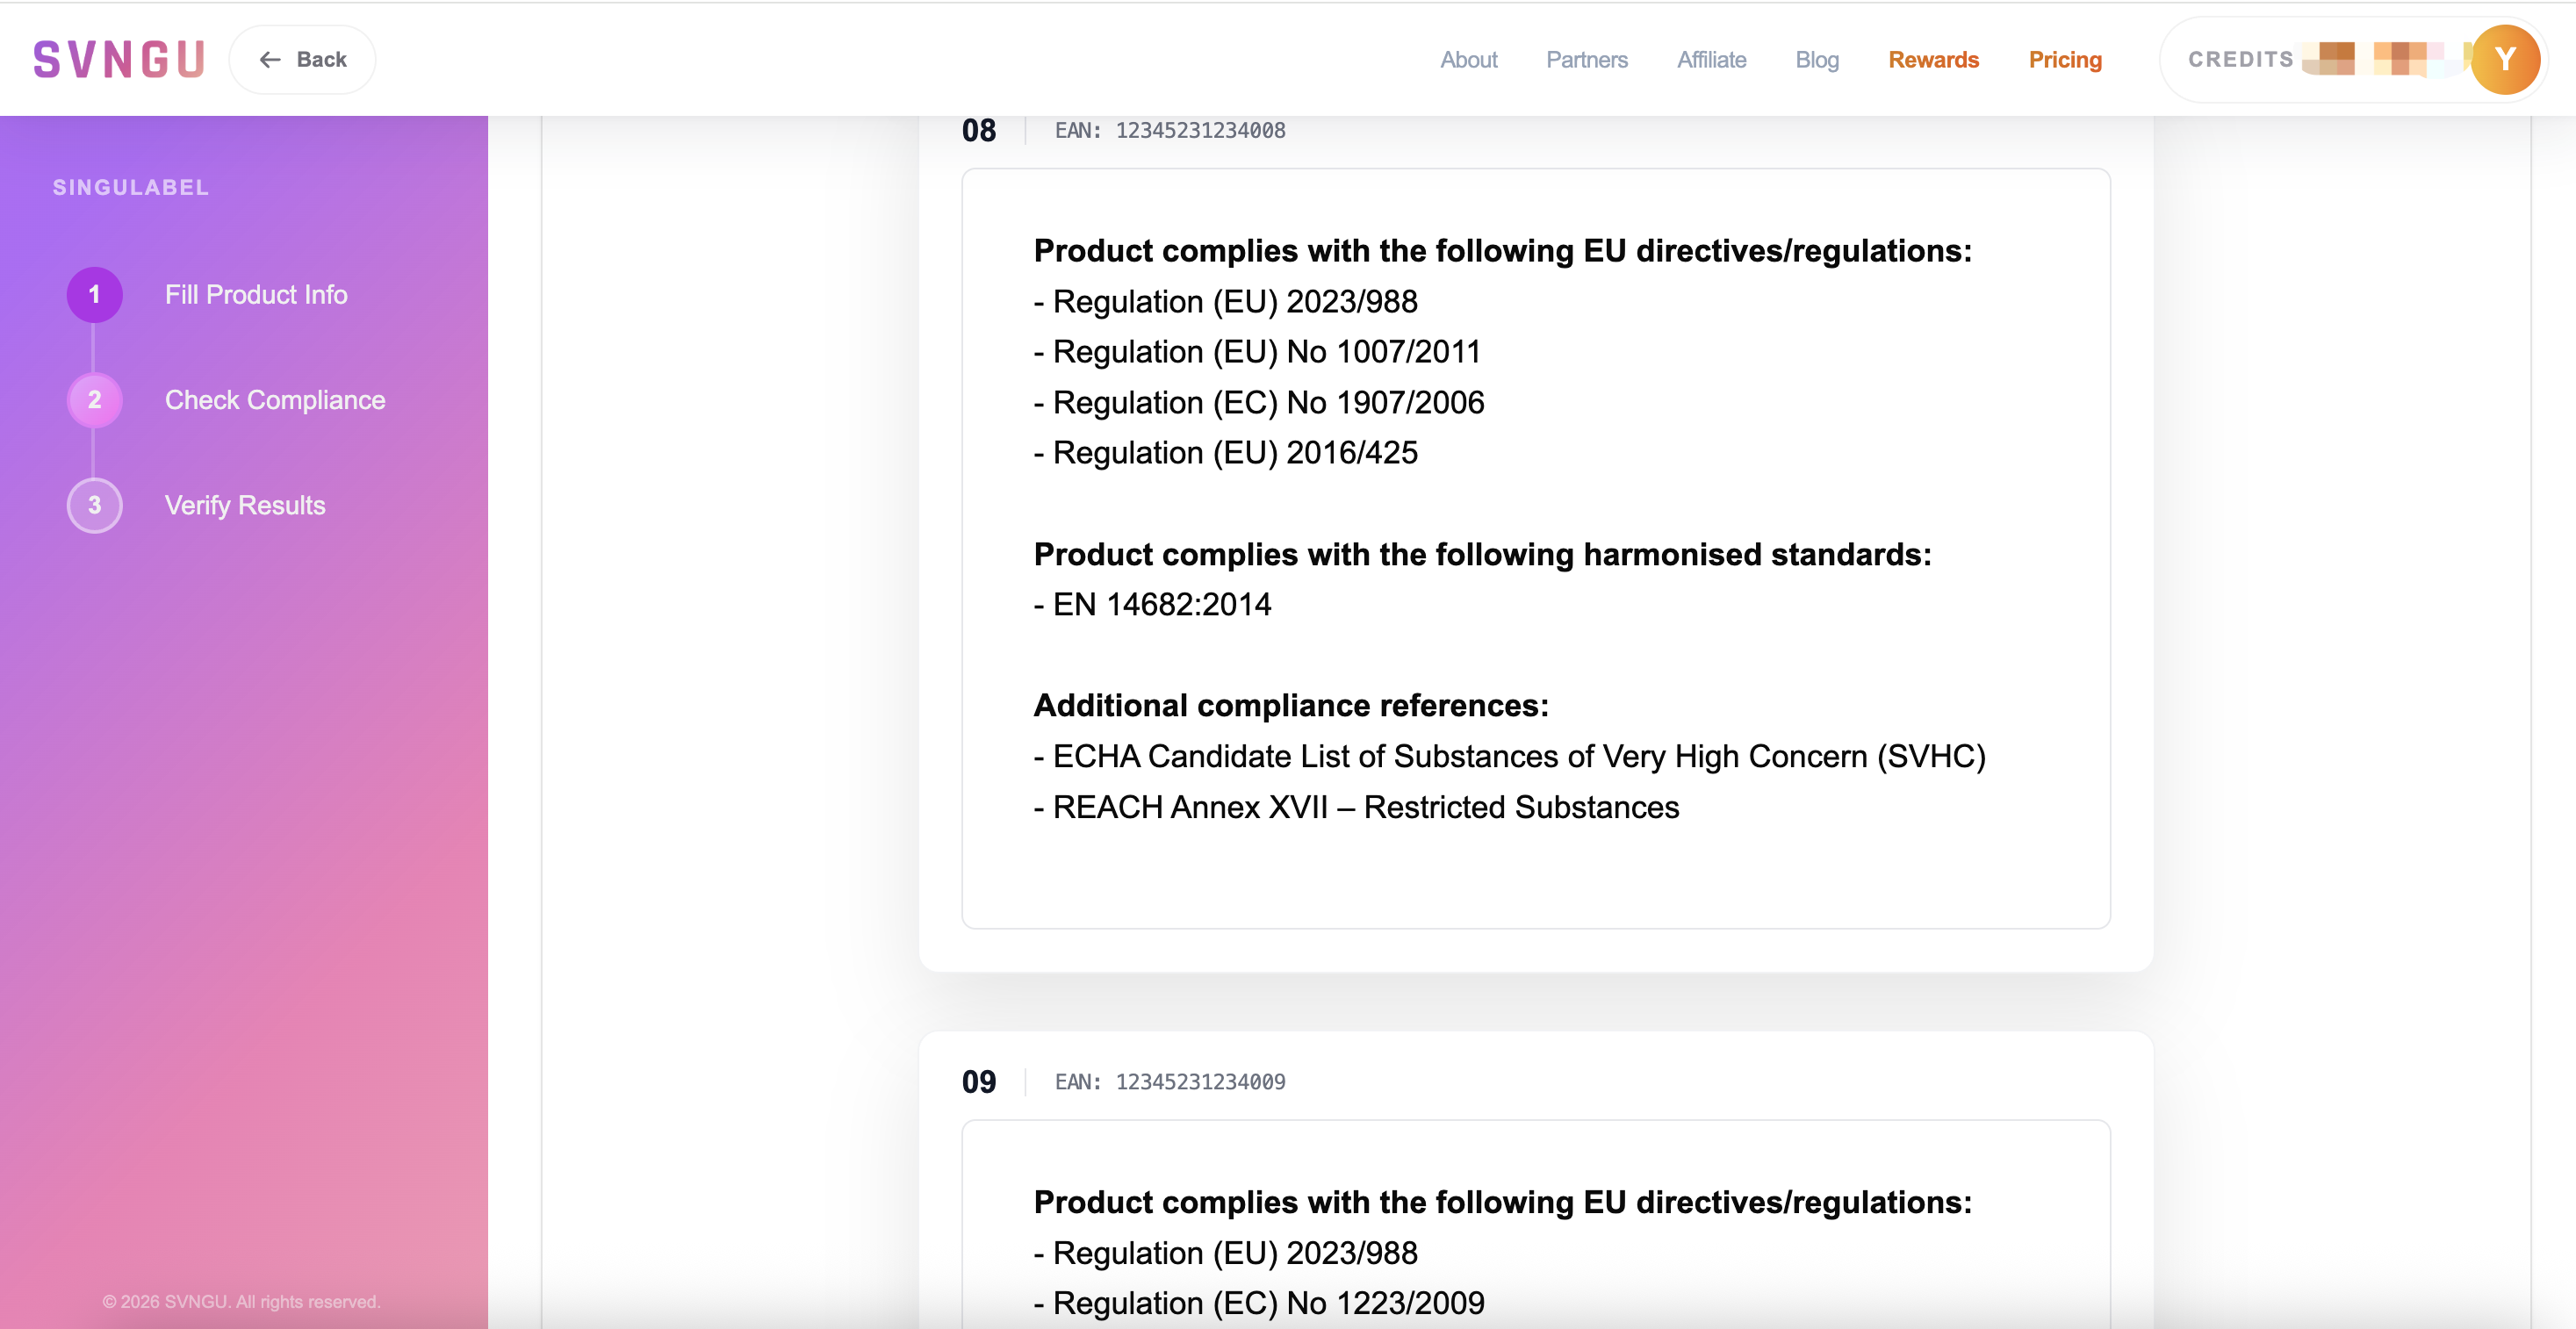This screenshot has height=1329, width=2576.
Task: Click product number 09 heading
Action: tap(979, 1082)
